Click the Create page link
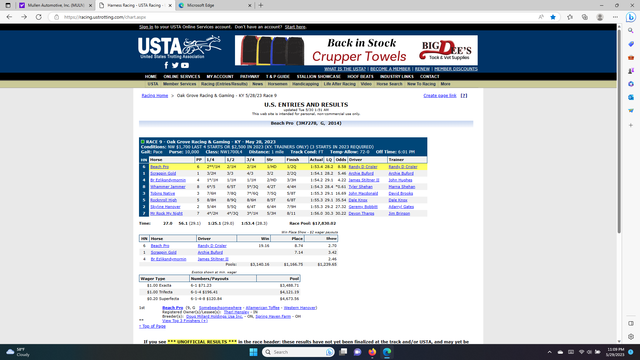The image size is (640, 360). 440,96
